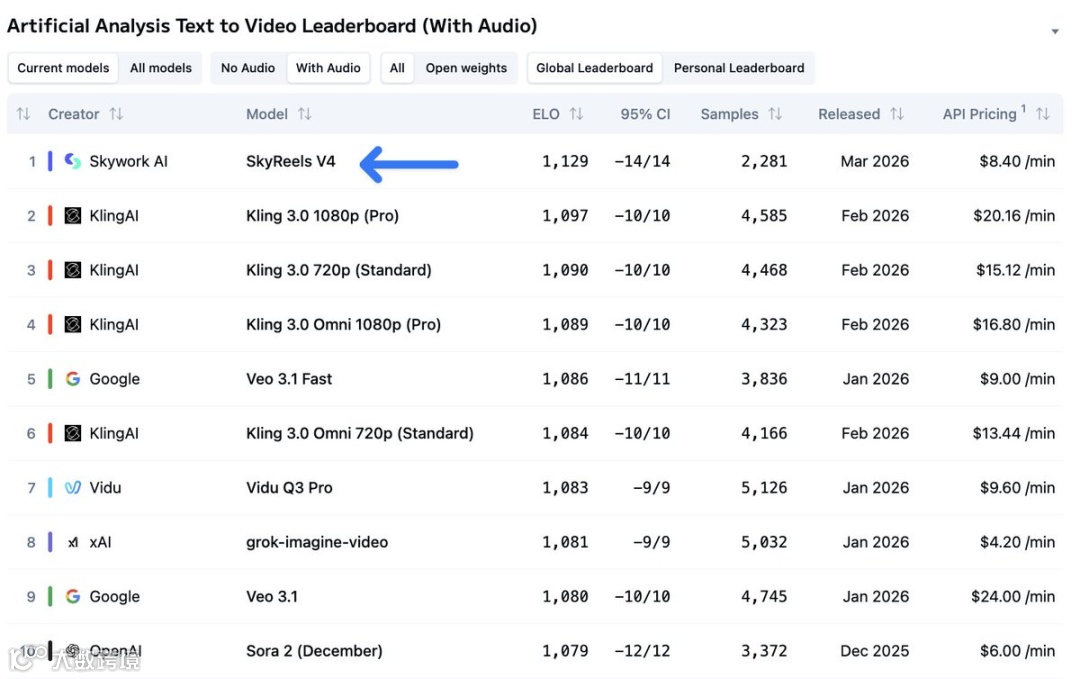Click KlingAI logo in Kling 3.0 1080p (Pro) row
The height and width of the screenshot is (679, 1080).
tap(72, 216)
